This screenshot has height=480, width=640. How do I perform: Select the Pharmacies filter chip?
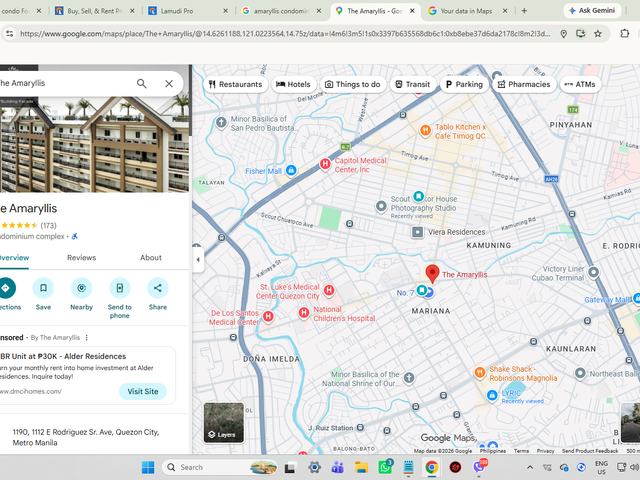(524, 84)
